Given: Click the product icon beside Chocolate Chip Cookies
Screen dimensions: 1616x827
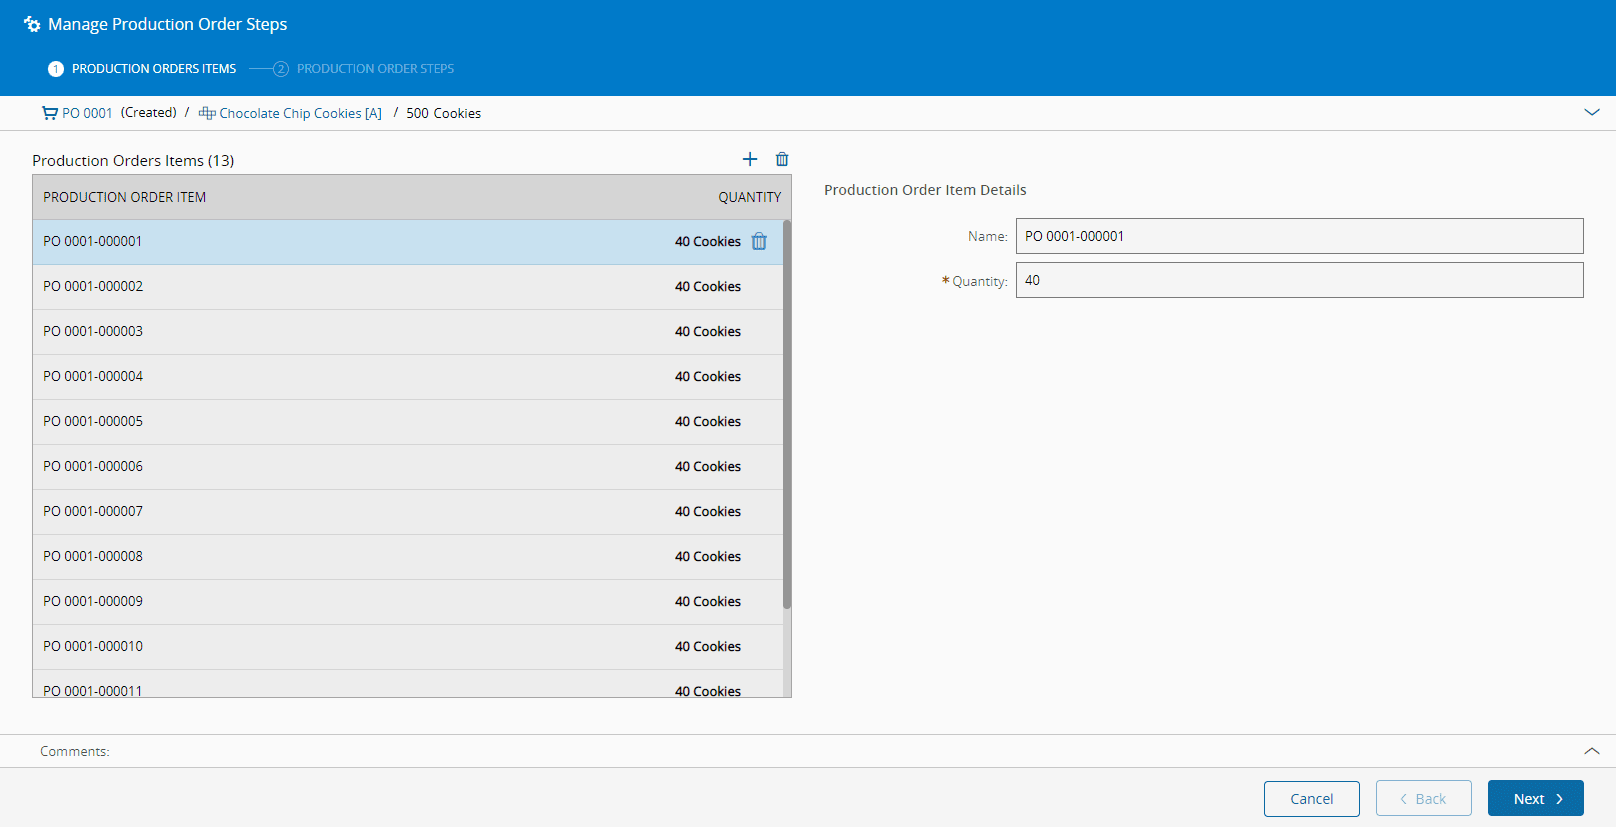Looking at the screenshot, I should click(207, 113).
